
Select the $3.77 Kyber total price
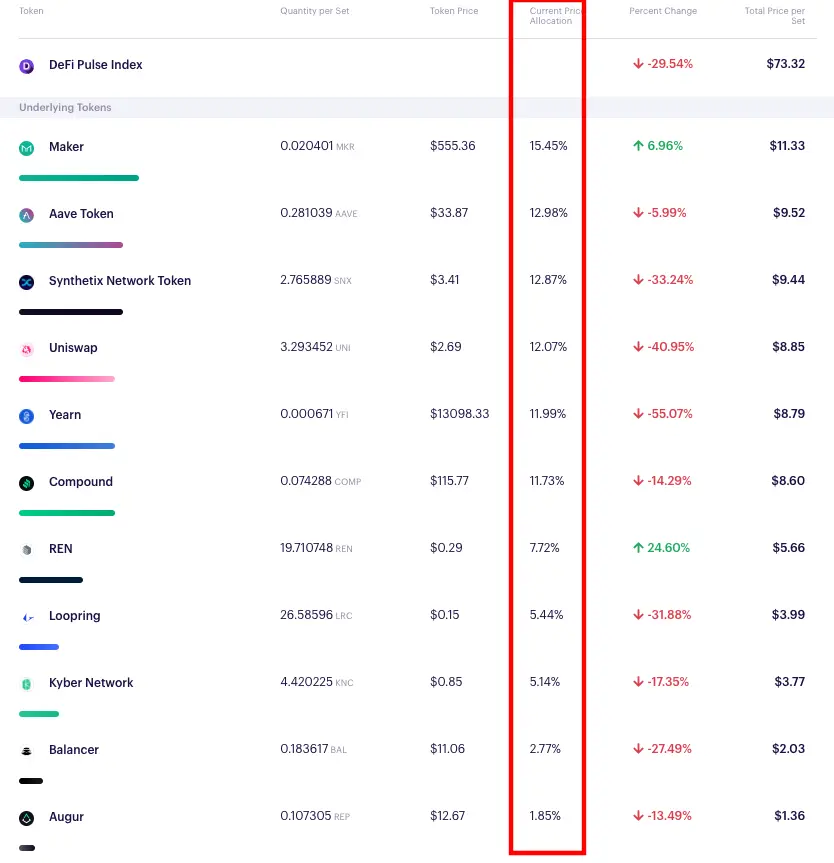789,681
